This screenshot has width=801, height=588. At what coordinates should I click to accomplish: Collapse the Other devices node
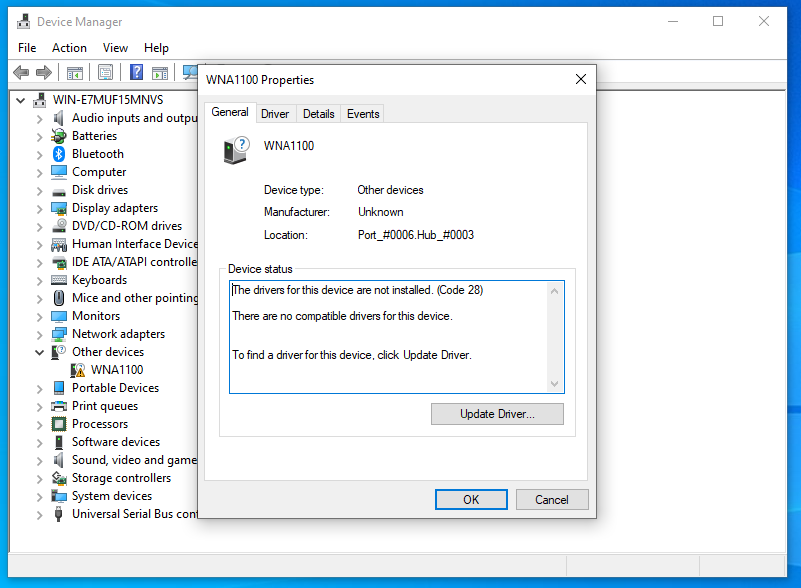pyautogui.click(x=39, y=352)
